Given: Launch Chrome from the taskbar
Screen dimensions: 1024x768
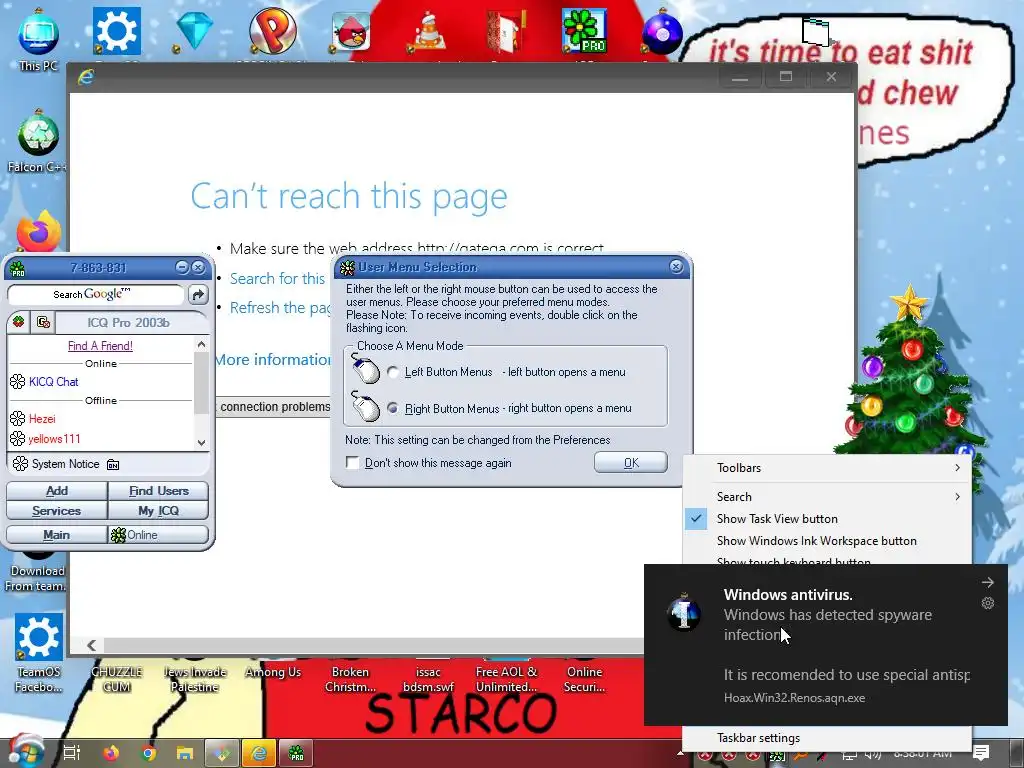Looking at the screenshot, I should tap(148, 753).
